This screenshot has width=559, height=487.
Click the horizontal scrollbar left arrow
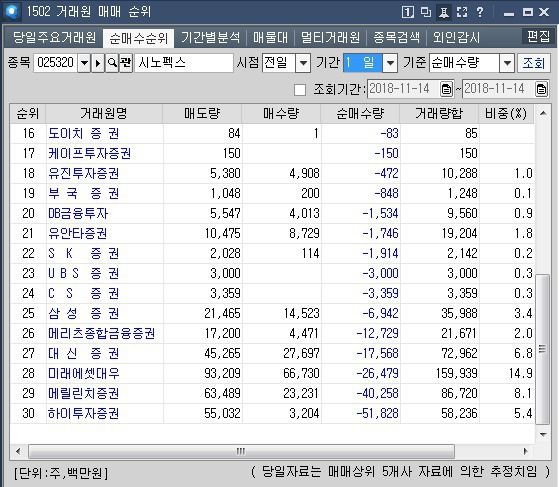click(x=19, y=451)
